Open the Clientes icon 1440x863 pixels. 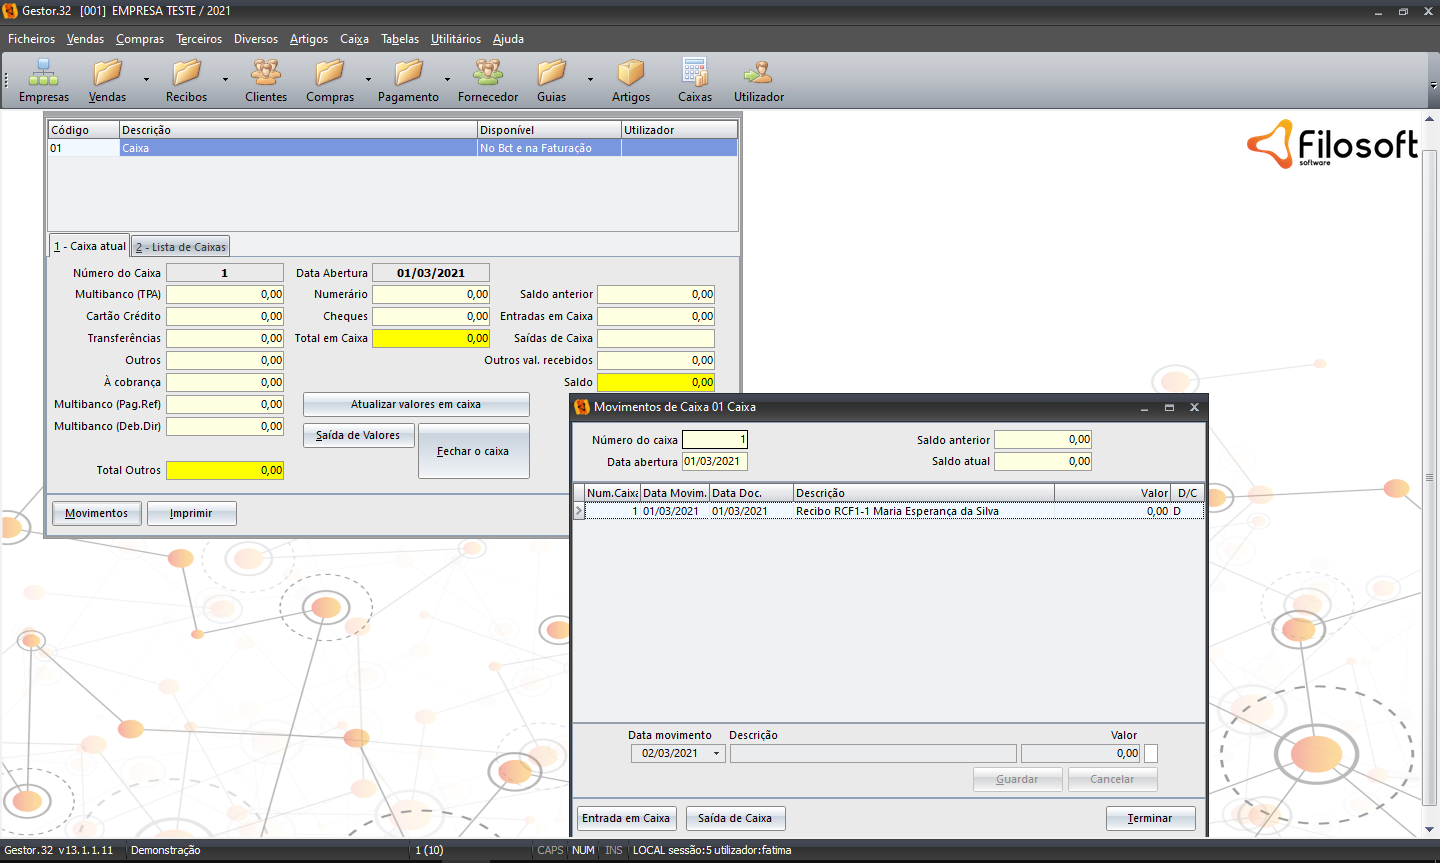point(266,73)
